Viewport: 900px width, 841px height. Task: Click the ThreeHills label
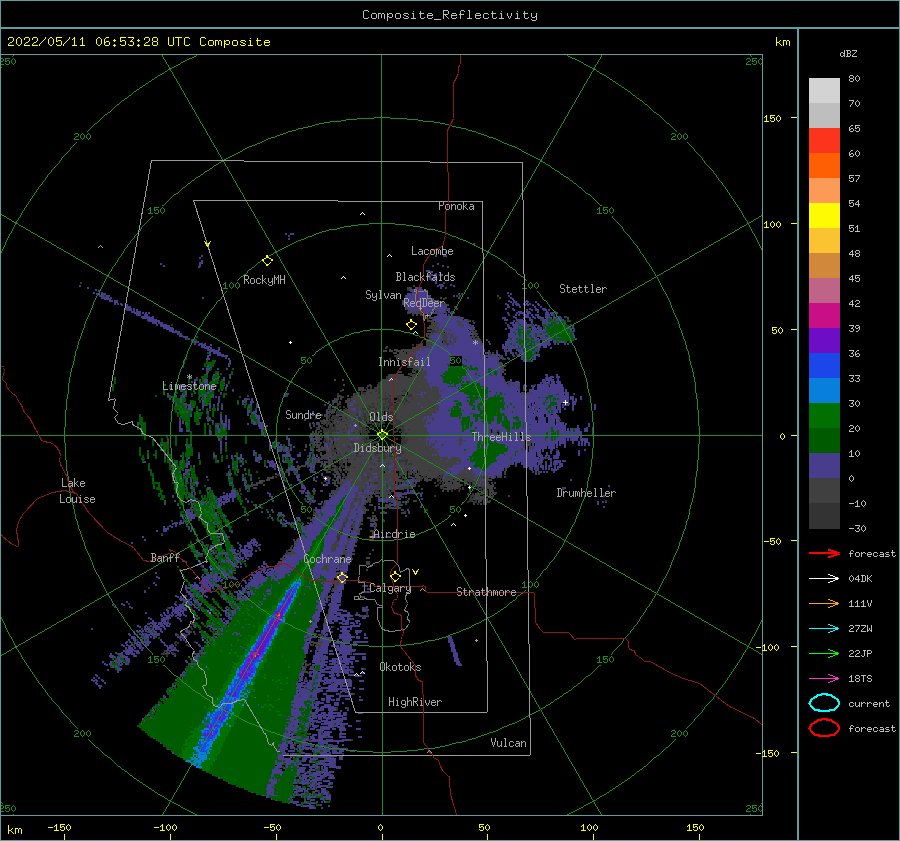(501, 437)
